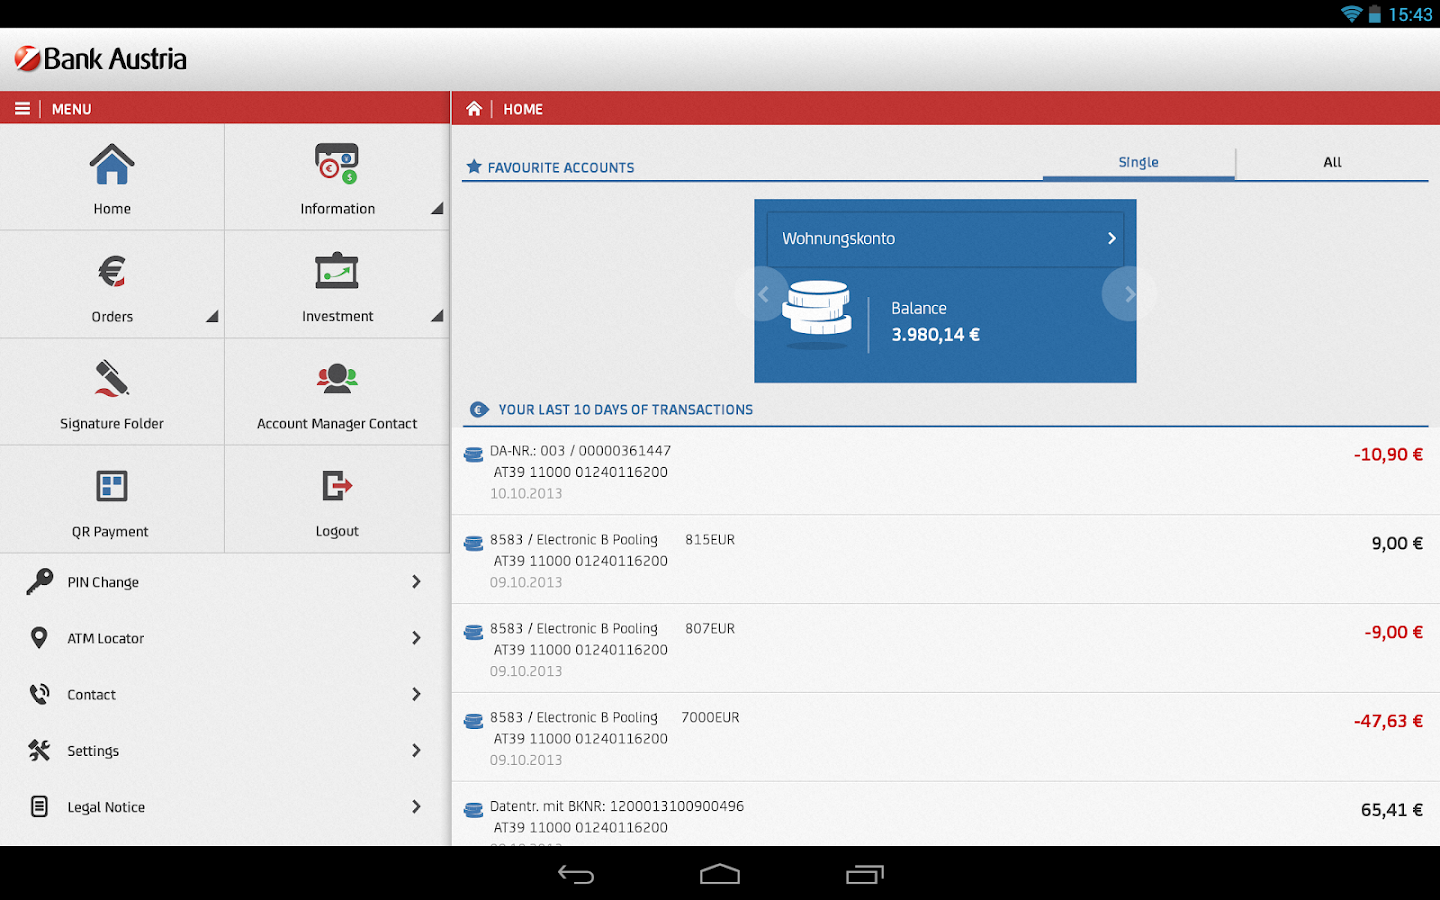Open Account Manager Contact icon
The height and width of the screenshot is (900, 1440).
point(337,378)
